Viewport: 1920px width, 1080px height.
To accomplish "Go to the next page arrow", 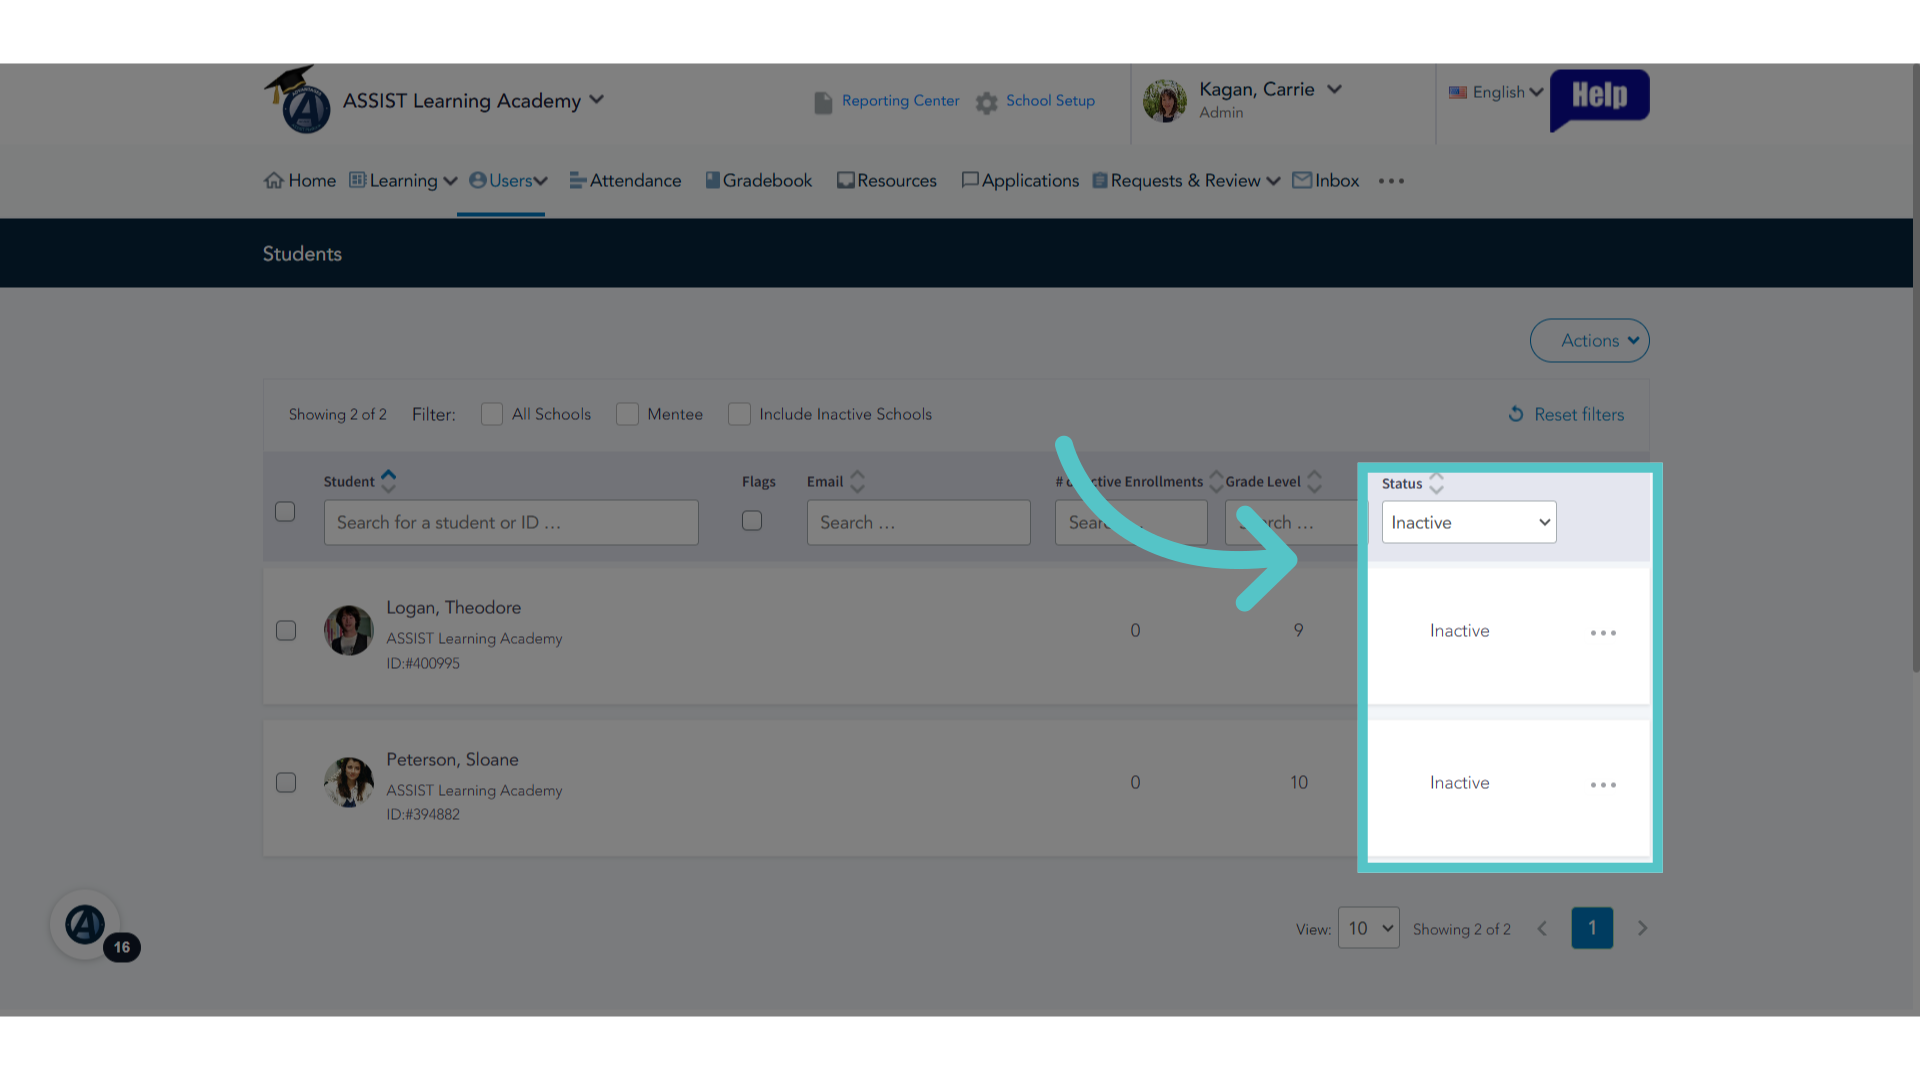I will pos(1642,929).
